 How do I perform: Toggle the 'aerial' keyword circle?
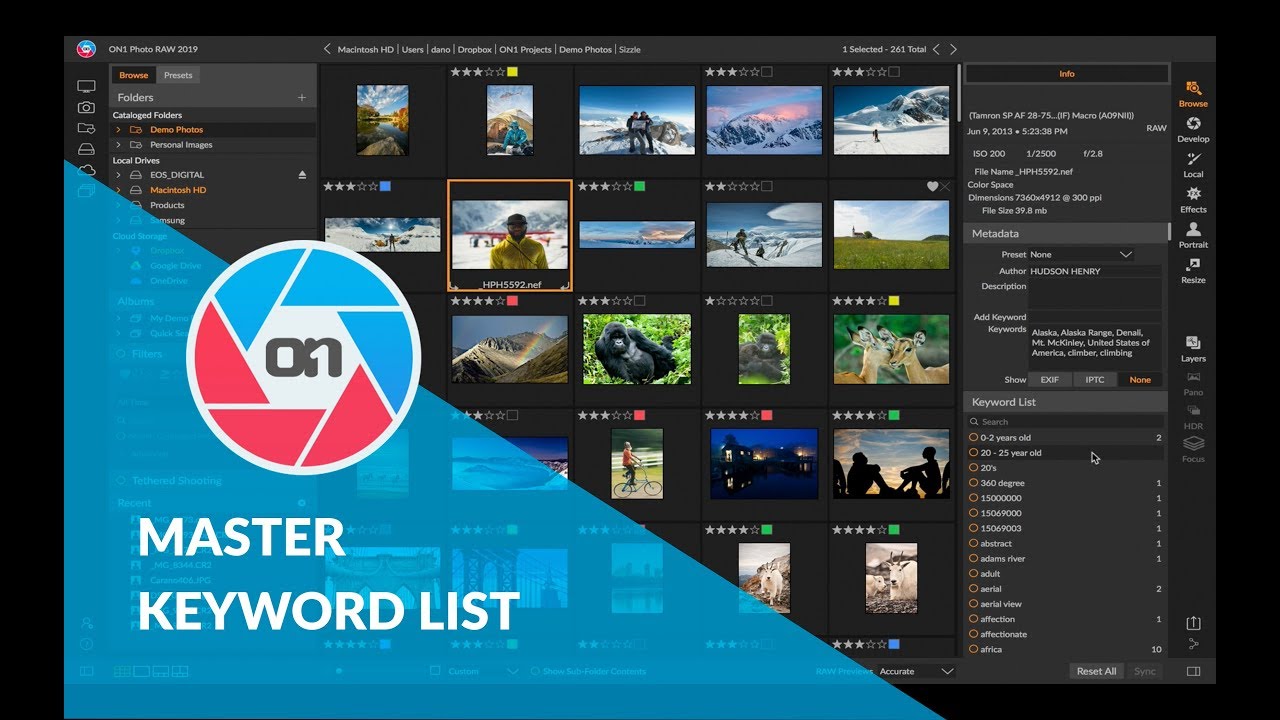click(974, 589)
